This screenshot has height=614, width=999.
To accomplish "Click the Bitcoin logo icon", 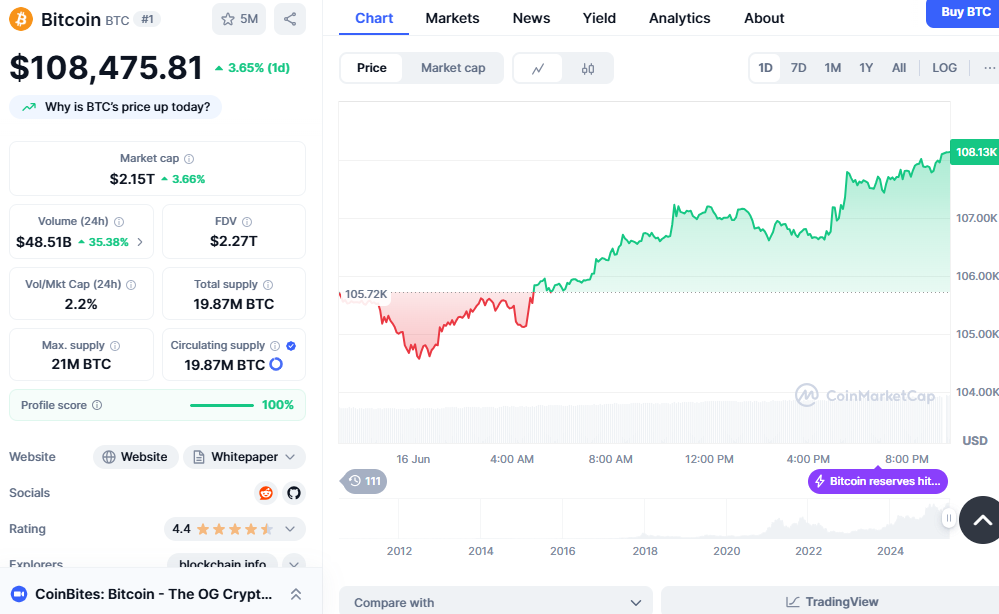I will click(21, 19).
